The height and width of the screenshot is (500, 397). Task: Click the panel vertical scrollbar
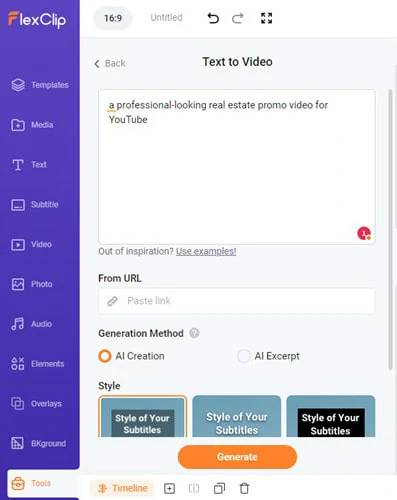click(x=390, y=229)
